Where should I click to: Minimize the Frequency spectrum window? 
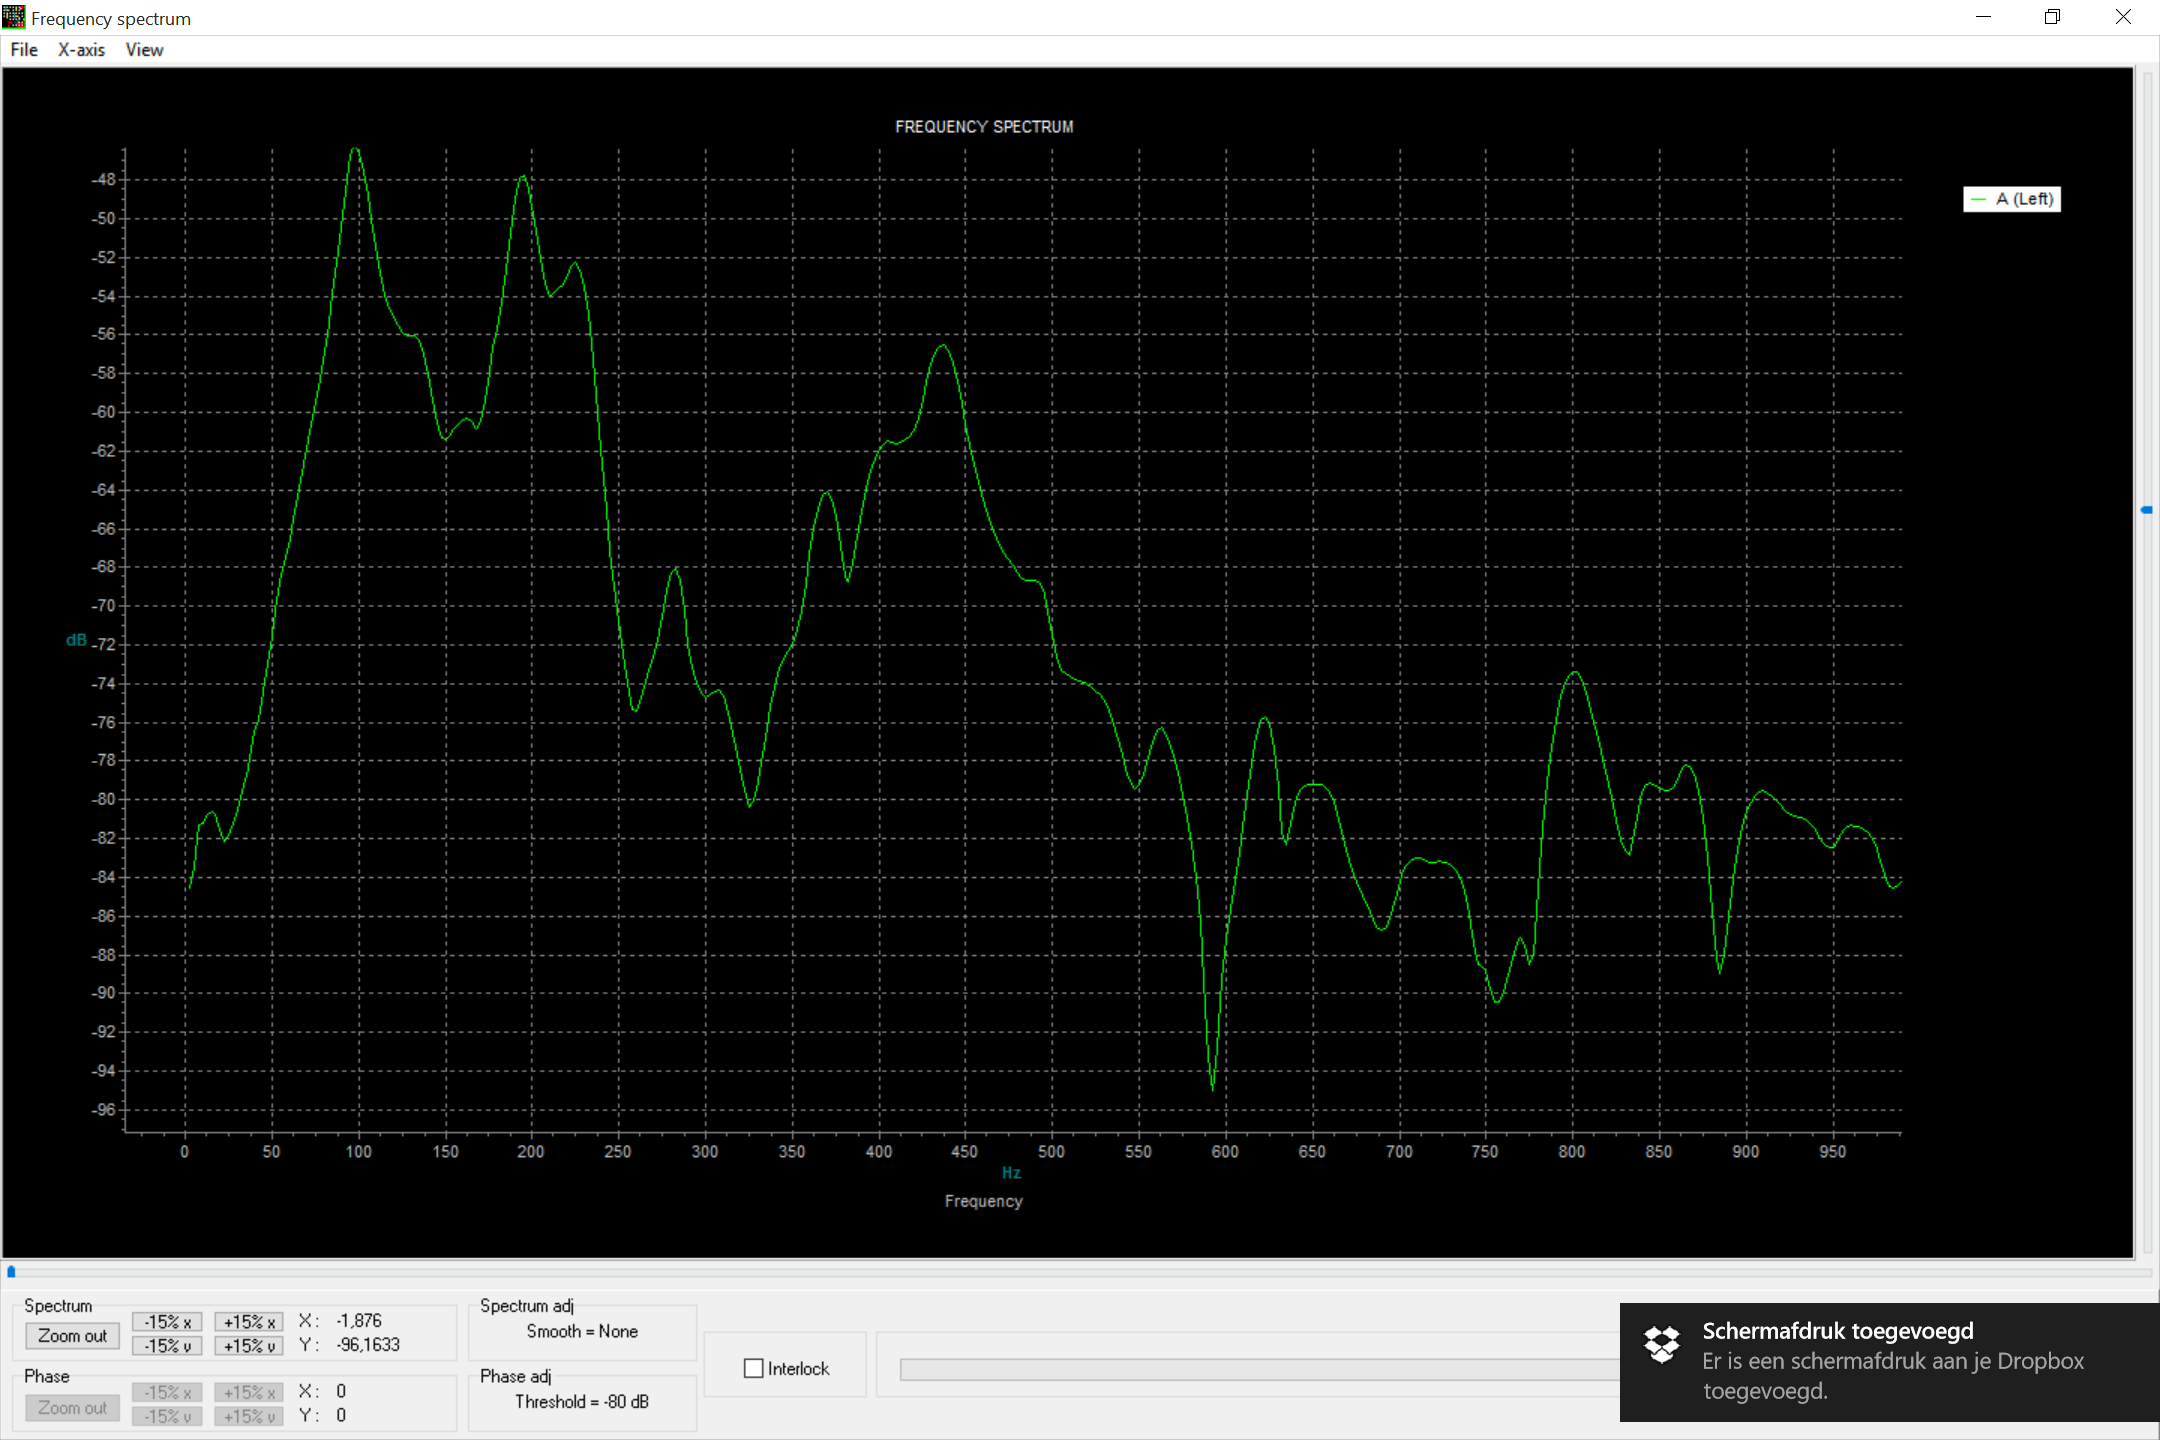(x=1984, y=17)
